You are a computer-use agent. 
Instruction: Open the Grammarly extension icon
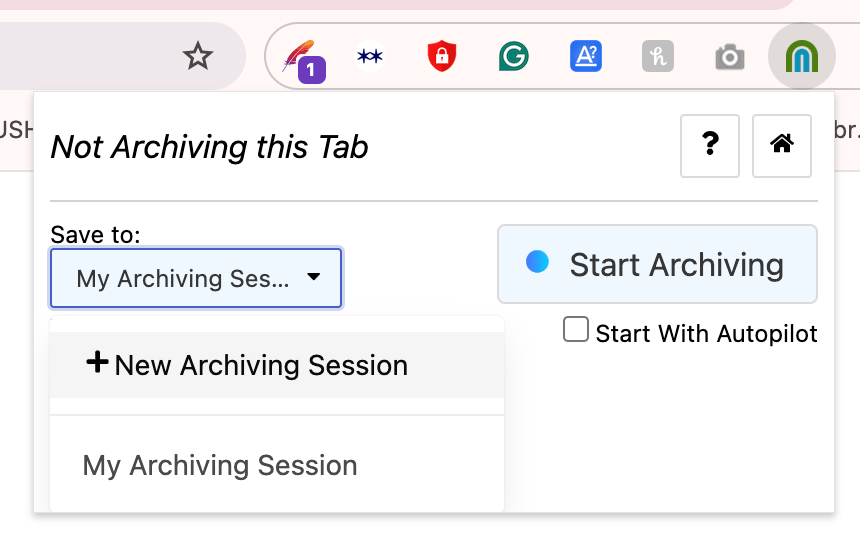pos(513,57)
